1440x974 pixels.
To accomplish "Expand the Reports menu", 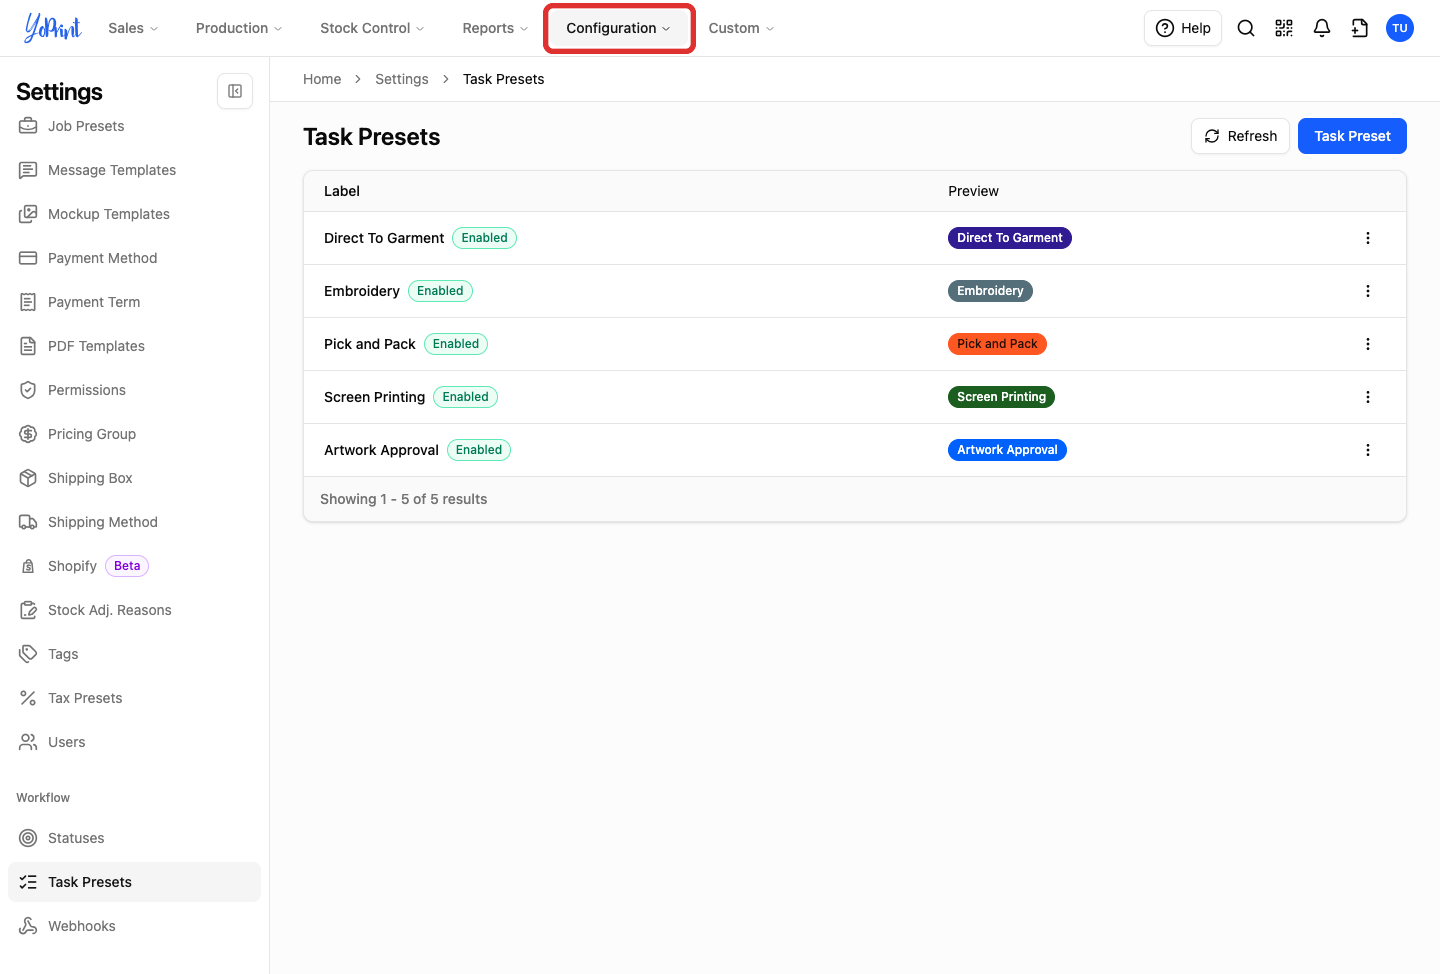I will (x=495, y=28).
